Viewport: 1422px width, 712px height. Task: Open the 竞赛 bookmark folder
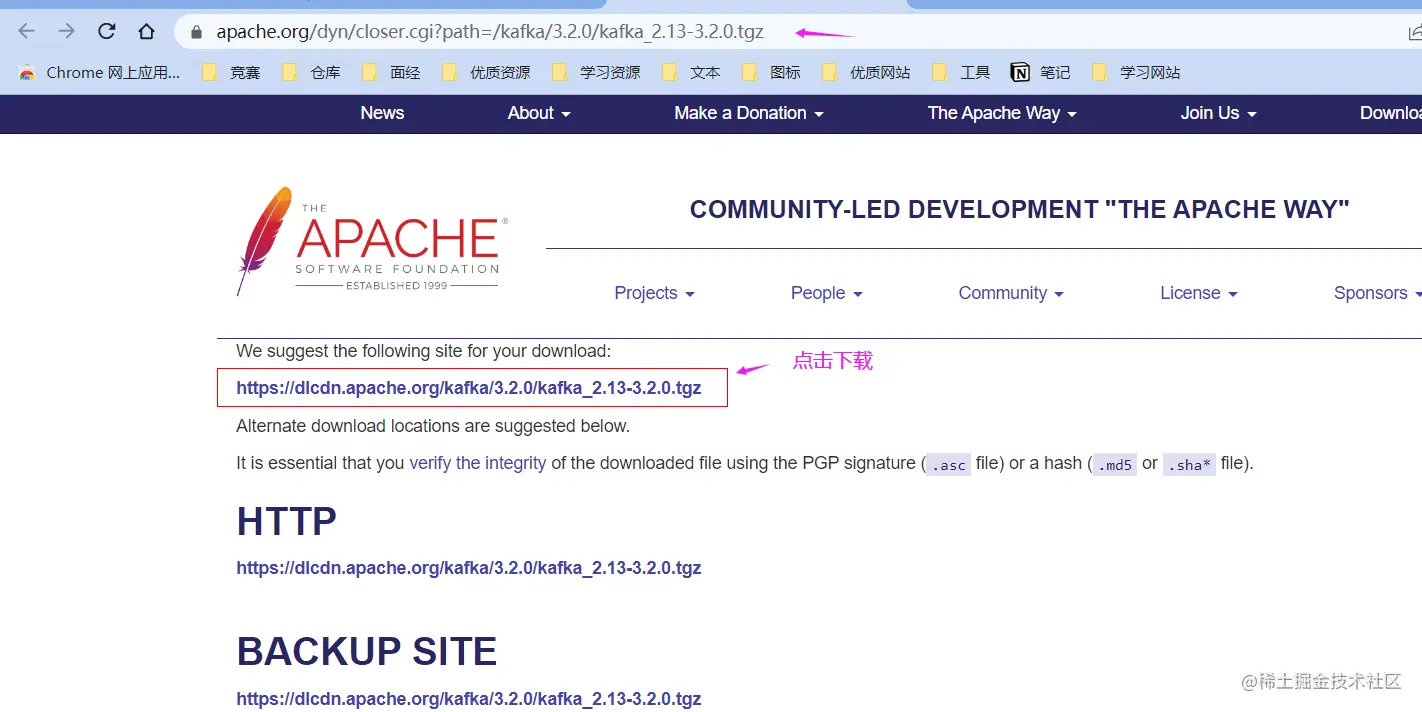[231, 72]
